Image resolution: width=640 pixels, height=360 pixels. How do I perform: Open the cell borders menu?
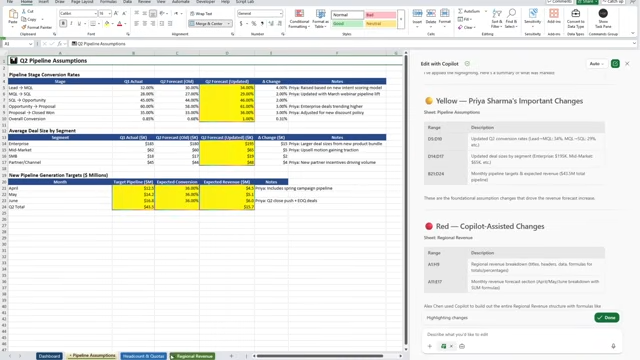click(x=93, y=24)
